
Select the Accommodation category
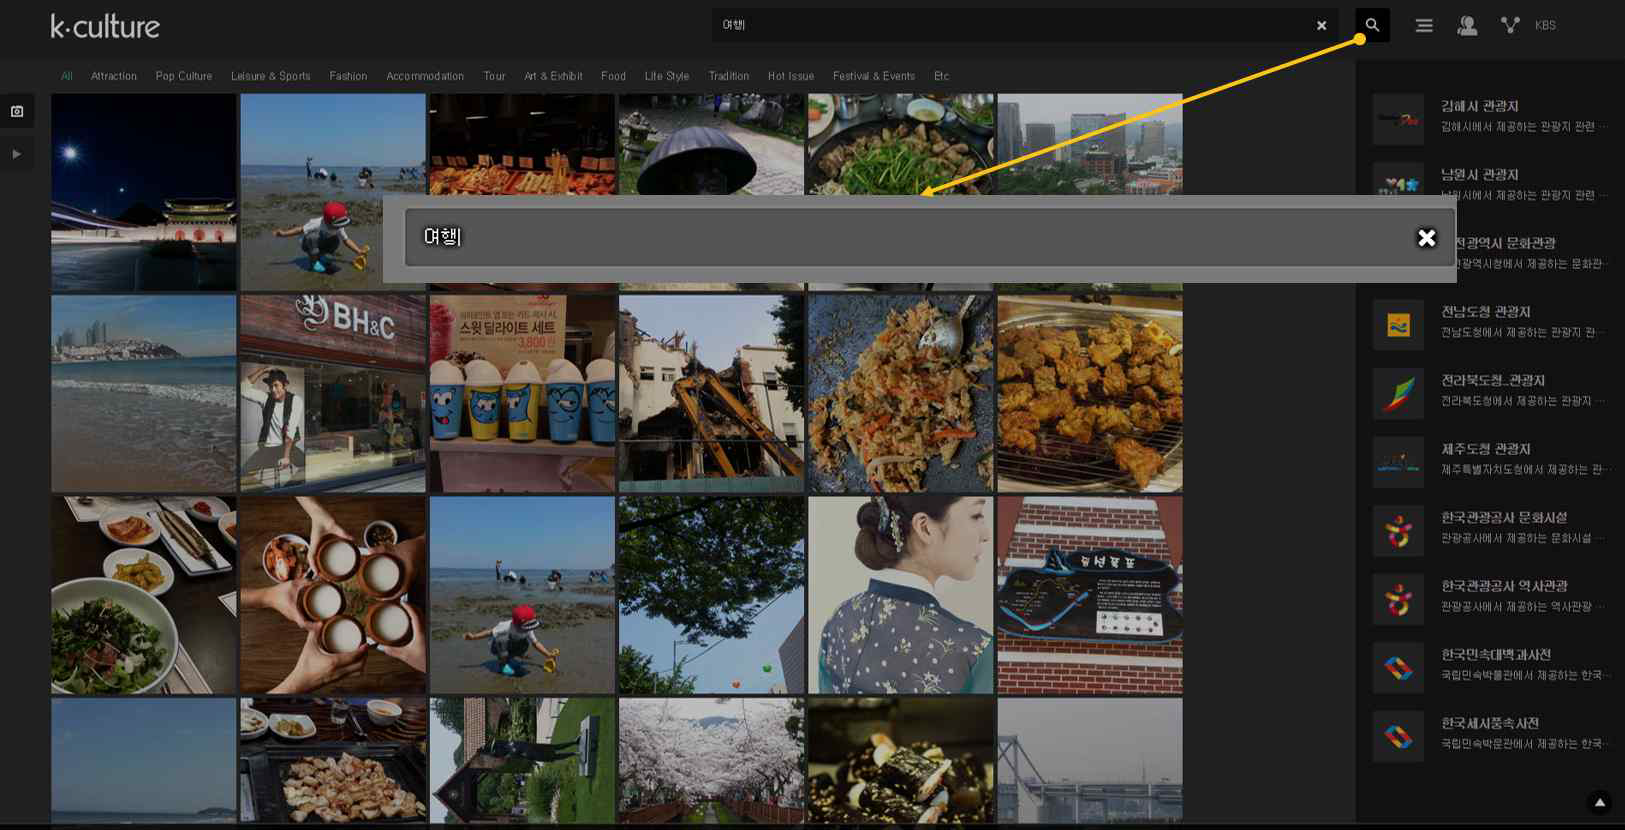pos(425,76)
